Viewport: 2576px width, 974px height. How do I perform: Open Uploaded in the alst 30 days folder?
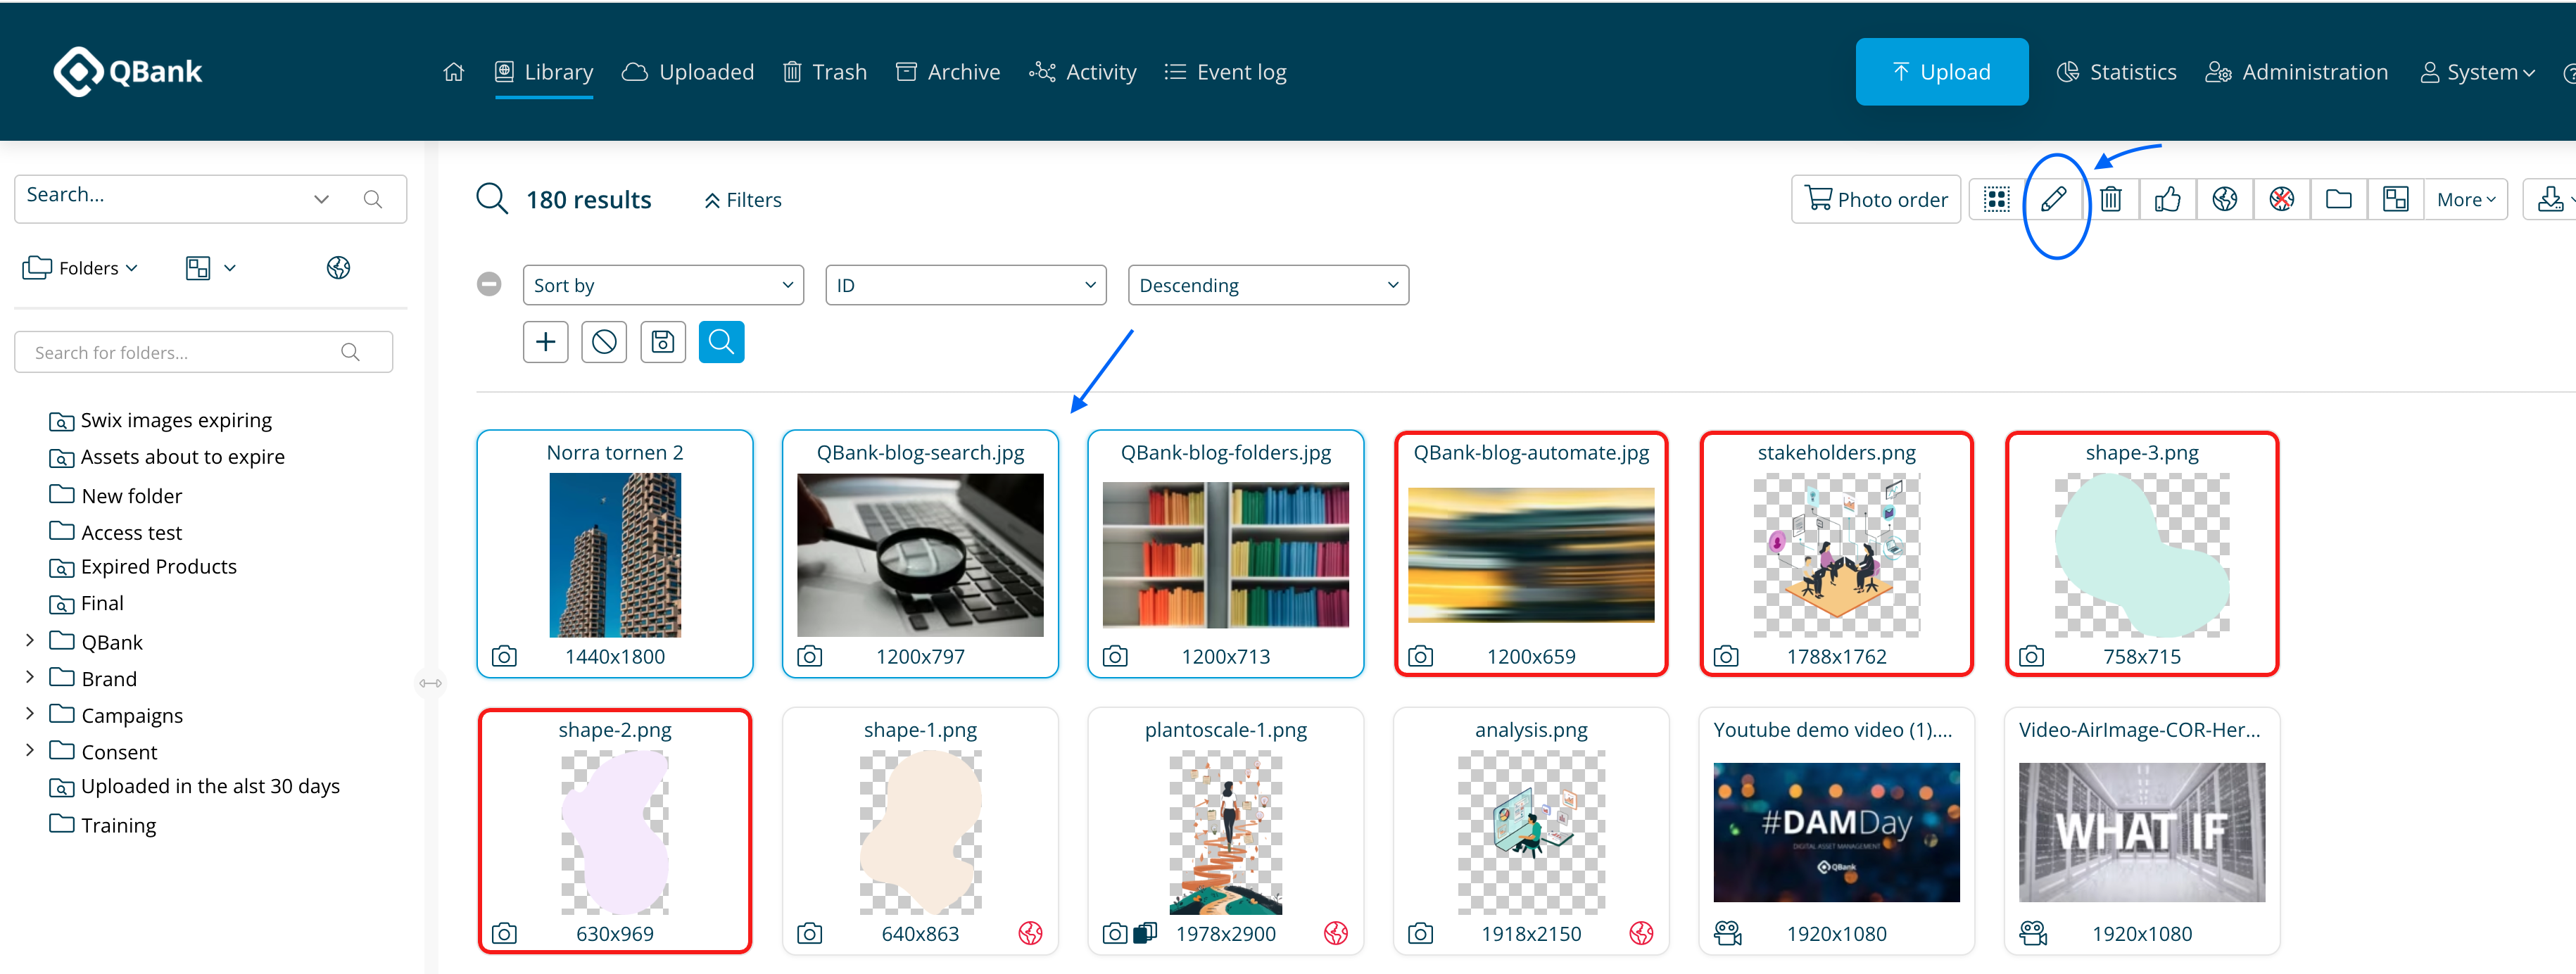click(x=195, y=787)
